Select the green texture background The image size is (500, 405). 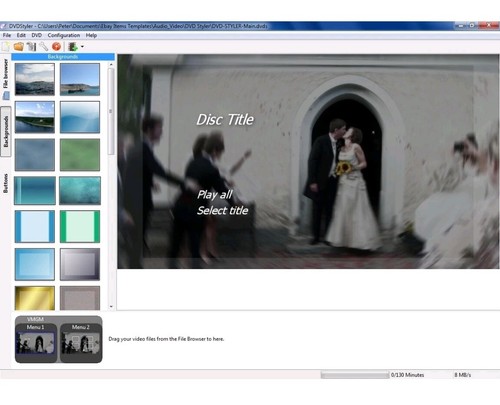[80, 155]
